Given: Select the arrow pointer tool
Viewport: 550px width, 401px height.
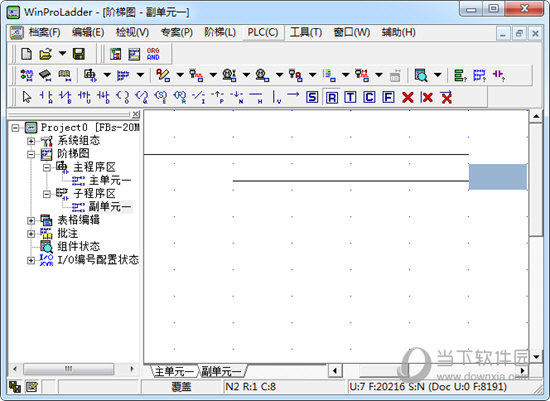Looking at the screenshot, I should point(27,96).
